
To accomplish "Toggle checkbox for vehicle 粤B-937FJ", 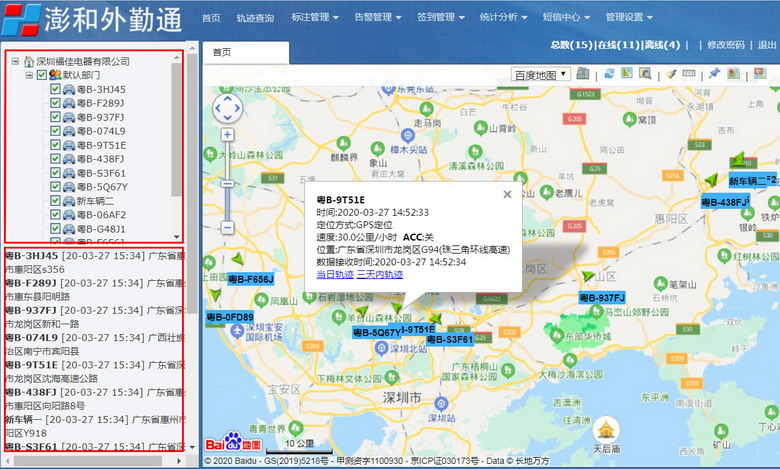I will click(55, 117).
